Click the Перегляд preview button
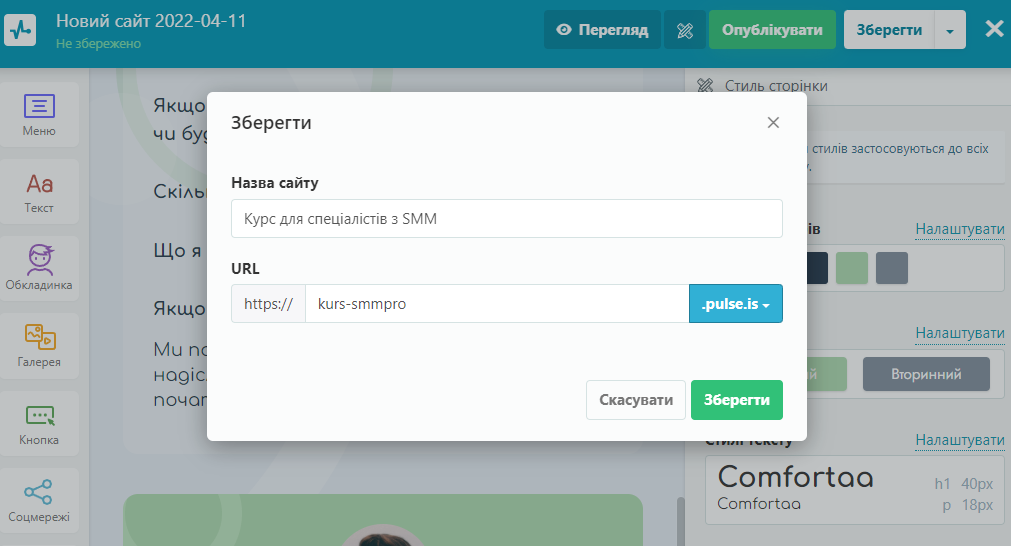The image size is (1011, 546). point(602,30)
